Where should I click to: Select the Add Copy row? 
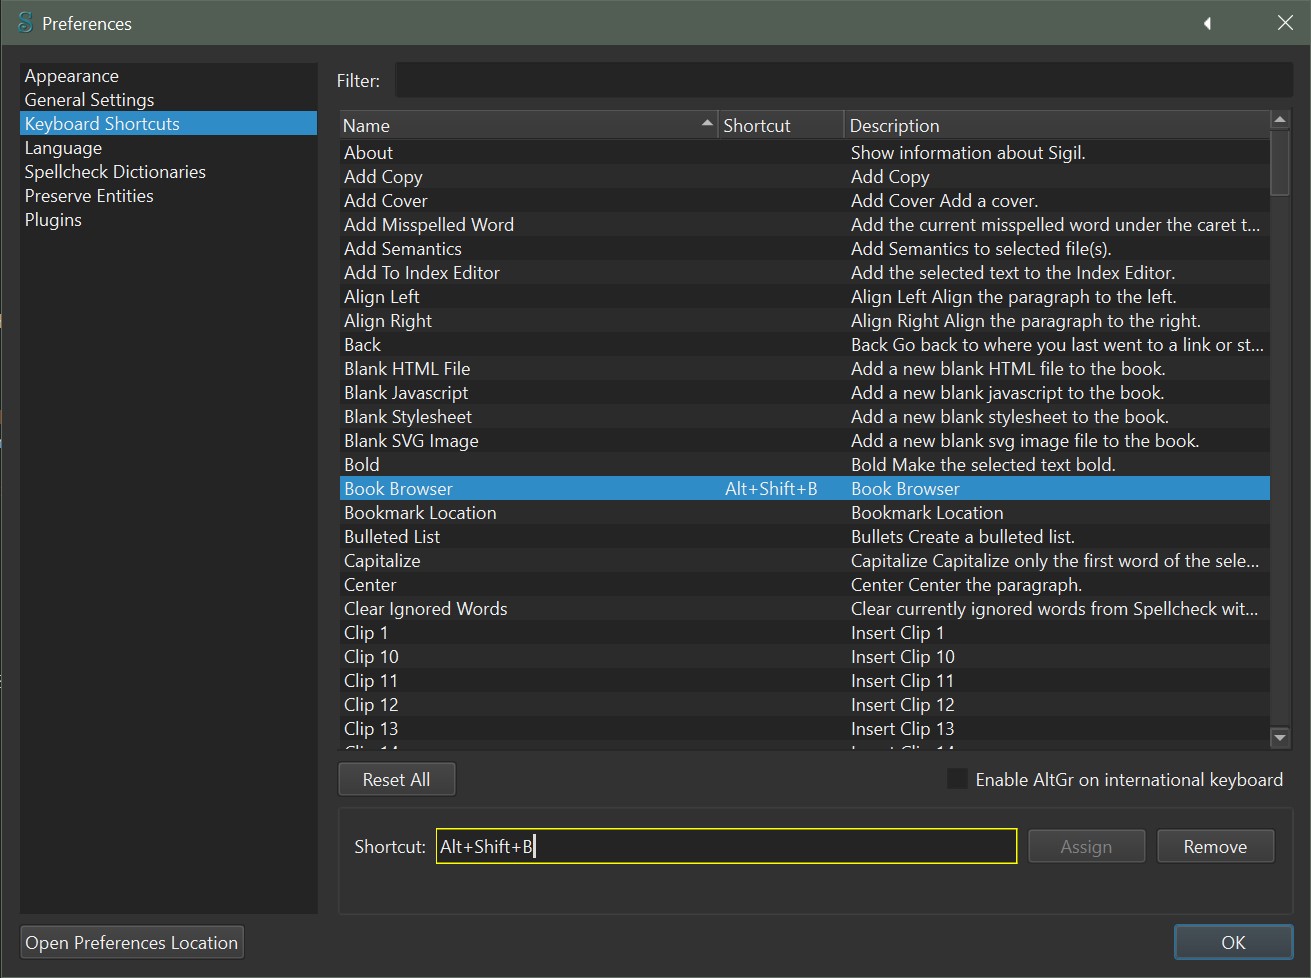[804, 177]
